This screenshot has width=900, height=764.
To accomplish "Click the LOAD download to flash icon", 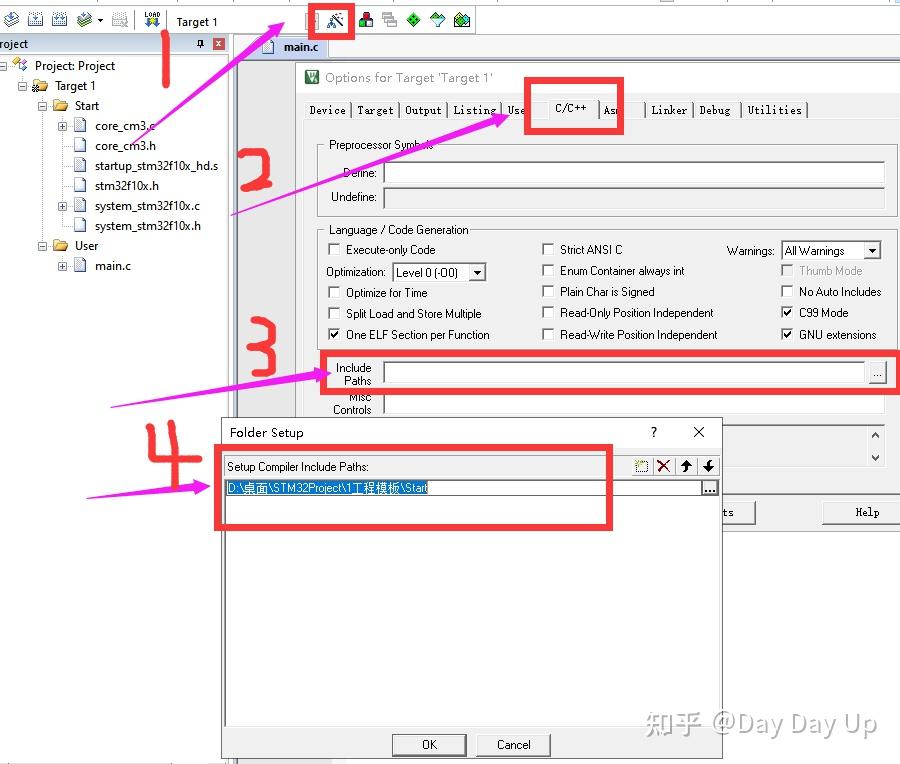I will point(152,20).
